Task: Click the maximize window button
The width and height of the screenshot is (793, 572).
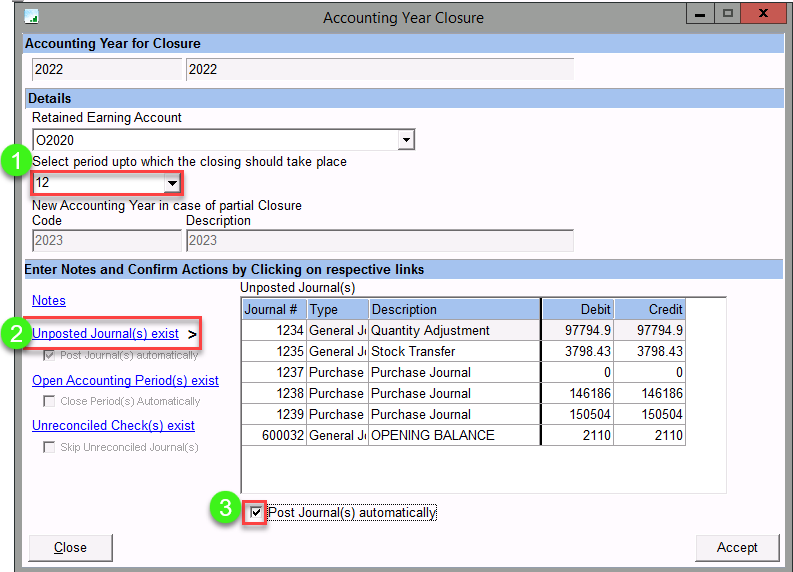Action: [727, 14]
